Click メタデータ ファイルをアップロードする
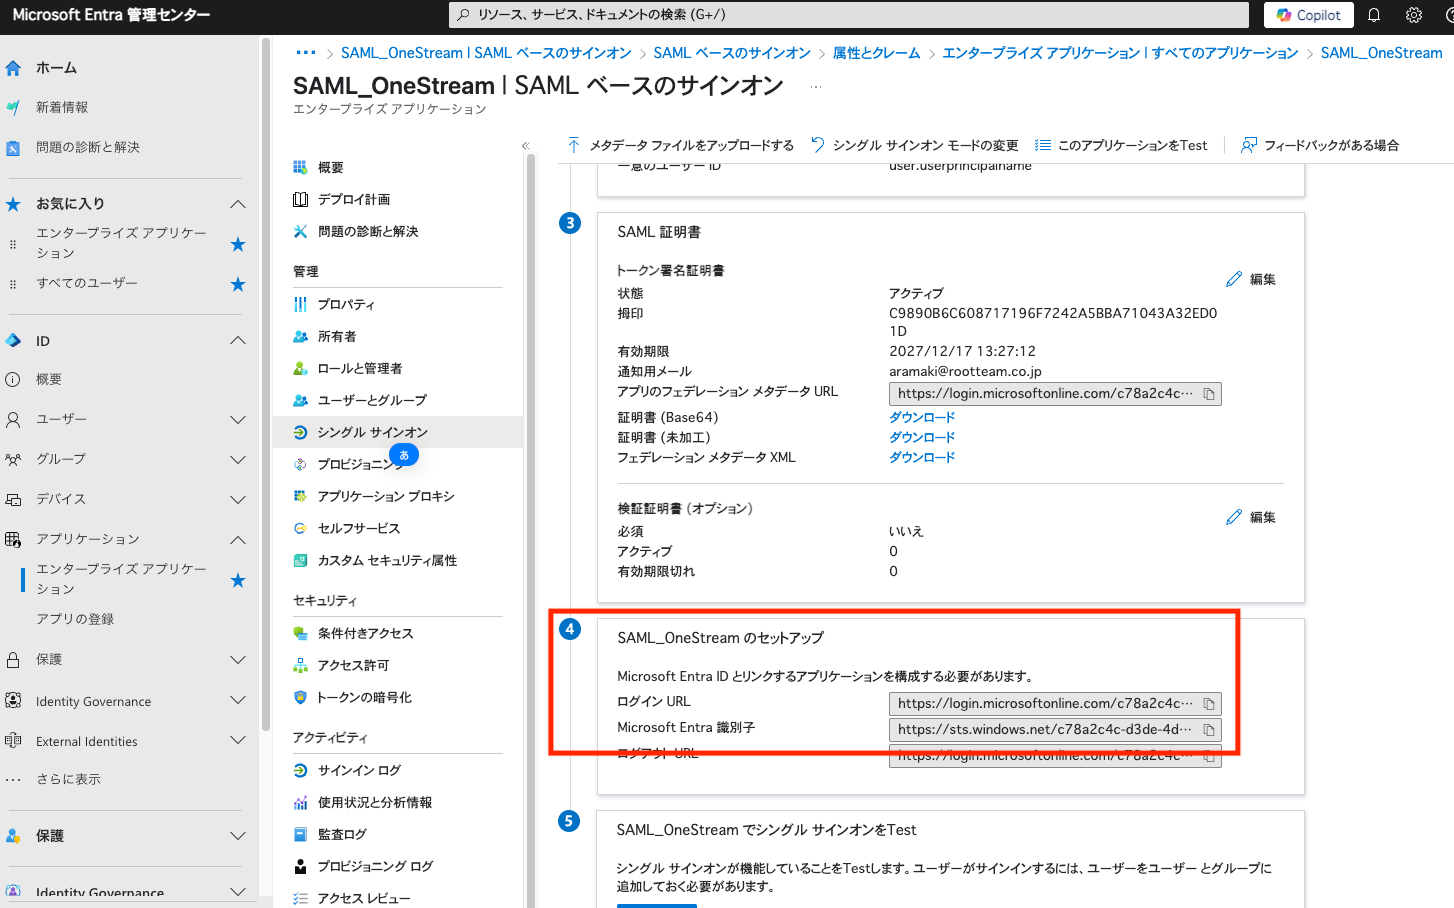Image resolution: width=1454 pixels, height=908 pixels. coord(680,145)
